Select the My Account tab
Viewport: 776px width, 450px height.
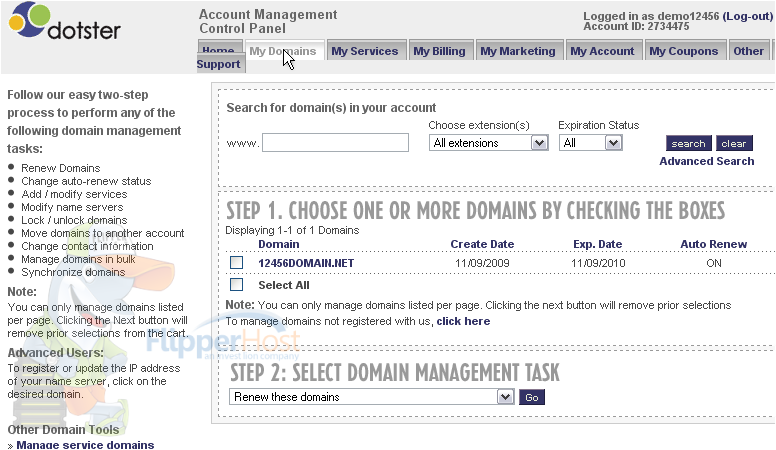tap(602, 51)
